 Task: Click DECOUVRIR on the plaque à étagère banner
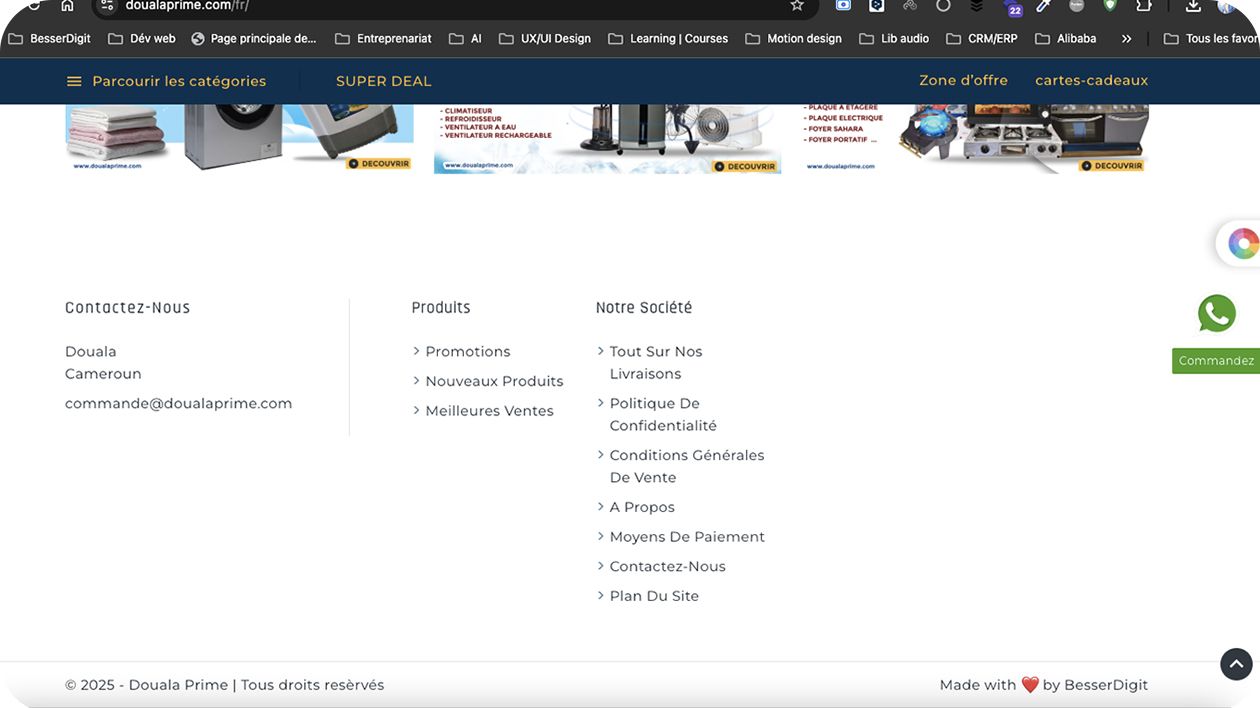coord(1111,165)
